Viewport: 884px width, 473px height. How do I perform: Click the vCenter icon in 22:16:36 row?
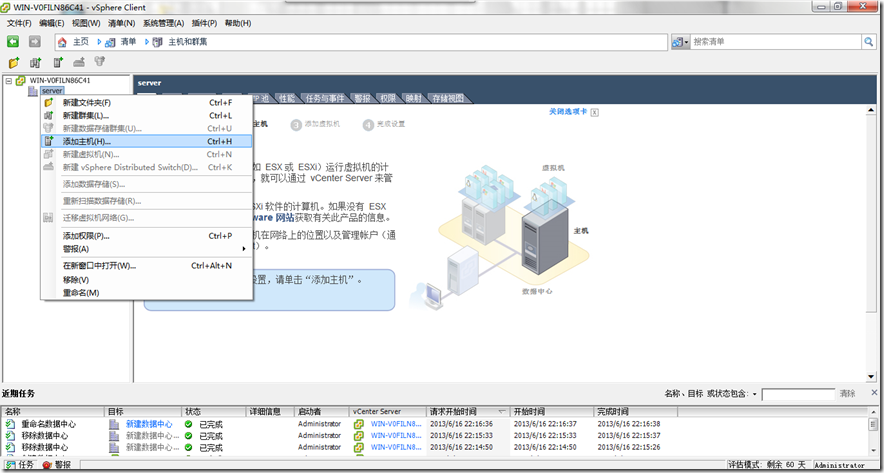point(358,424)
